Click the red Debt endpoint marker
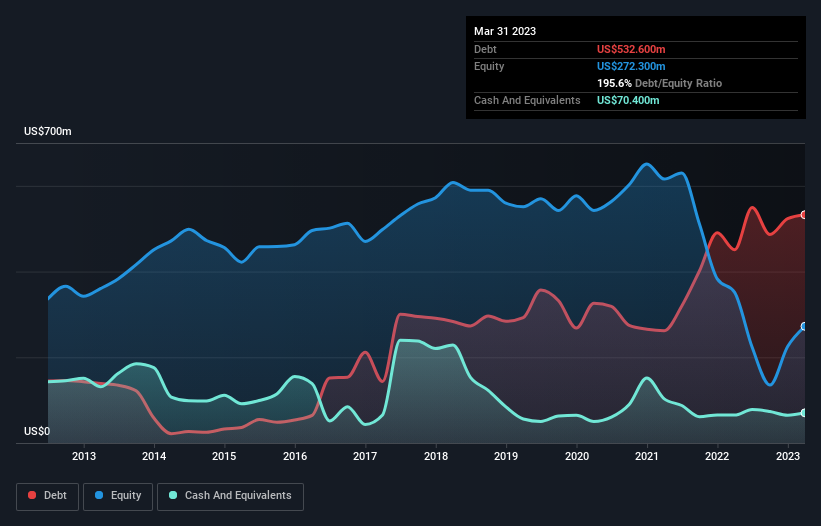This screenshot has height=526, width=821. (x=804, y=215)
